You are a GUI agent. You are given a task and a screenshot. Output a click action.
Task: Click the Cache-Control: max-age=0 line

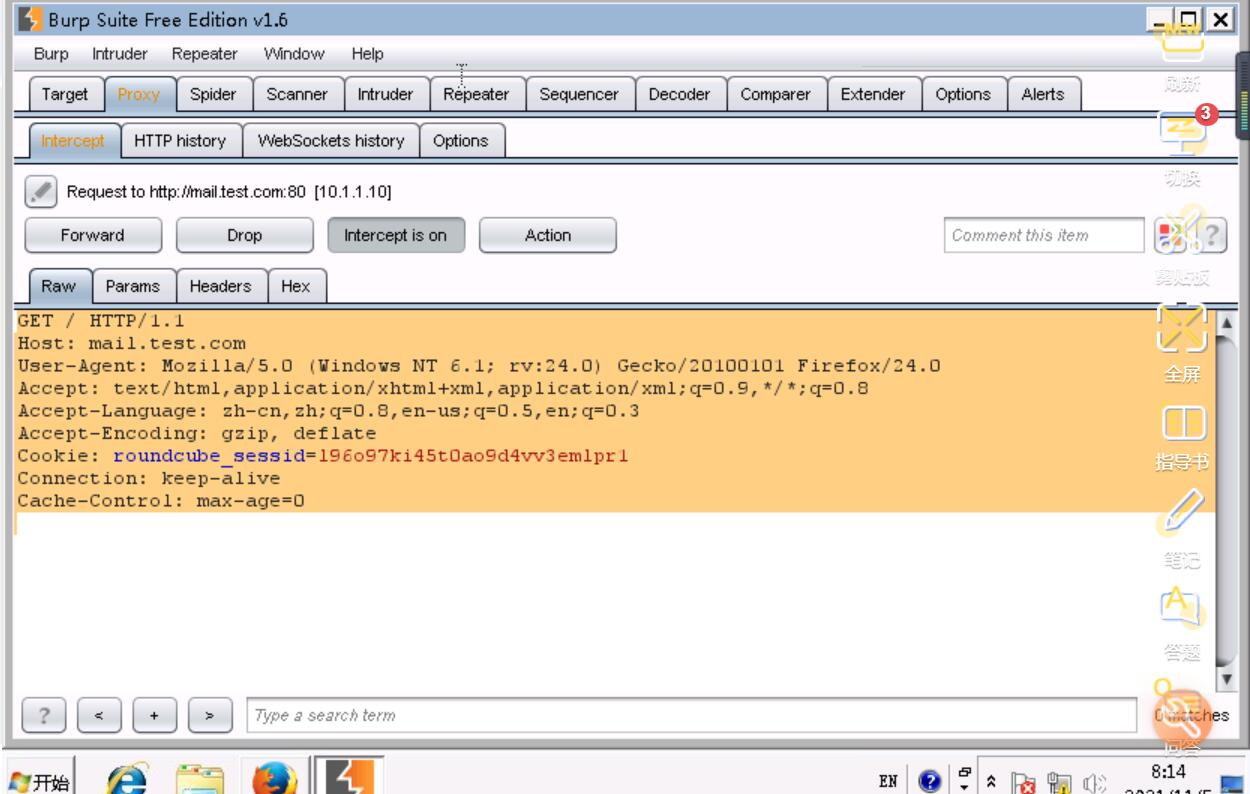(x=161, y=501)
